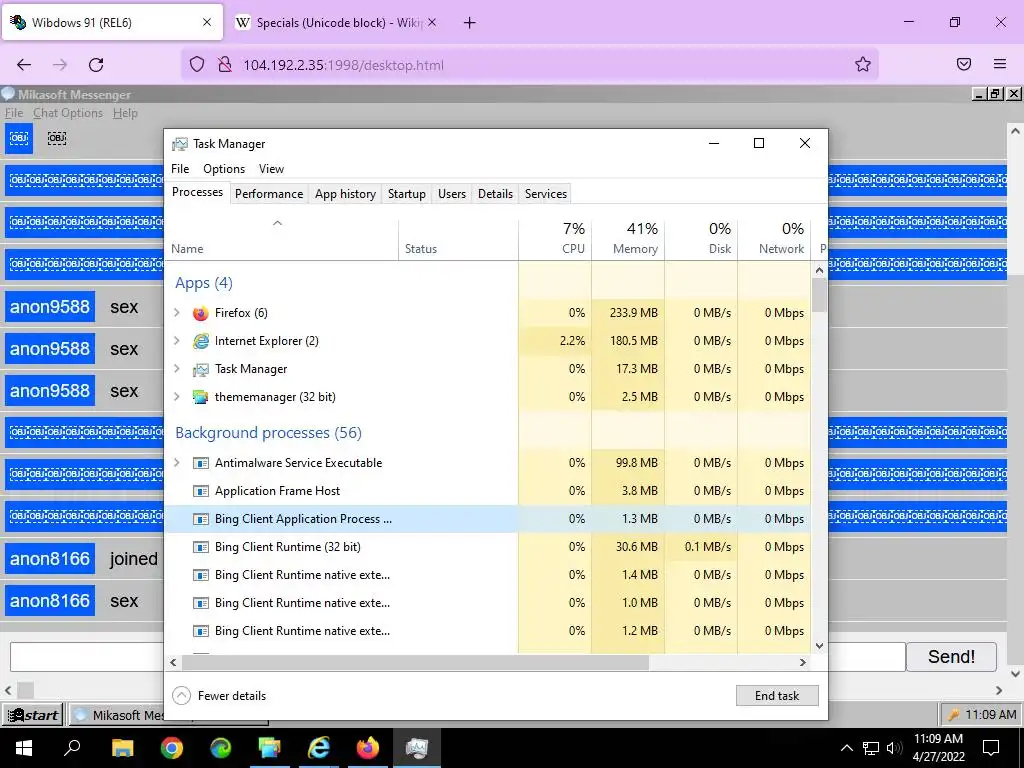Reload the page in Firefox
Viewport: 1024px width, 768px height.
(96, 65)
